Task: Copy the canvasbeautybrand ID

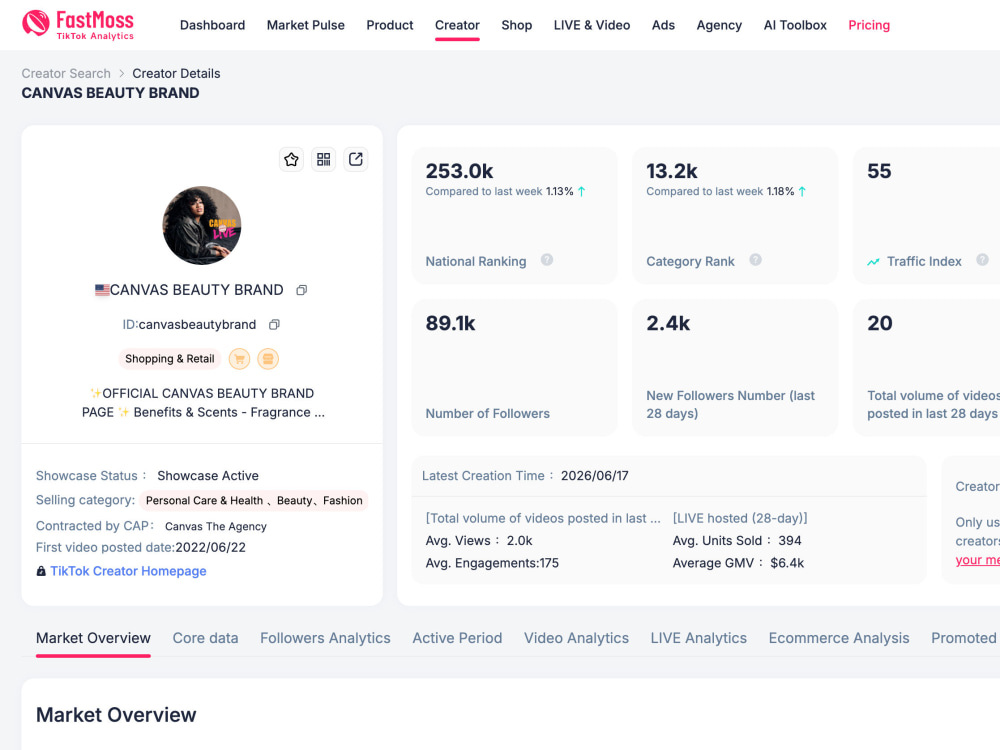Action: (x=274, y=325)
